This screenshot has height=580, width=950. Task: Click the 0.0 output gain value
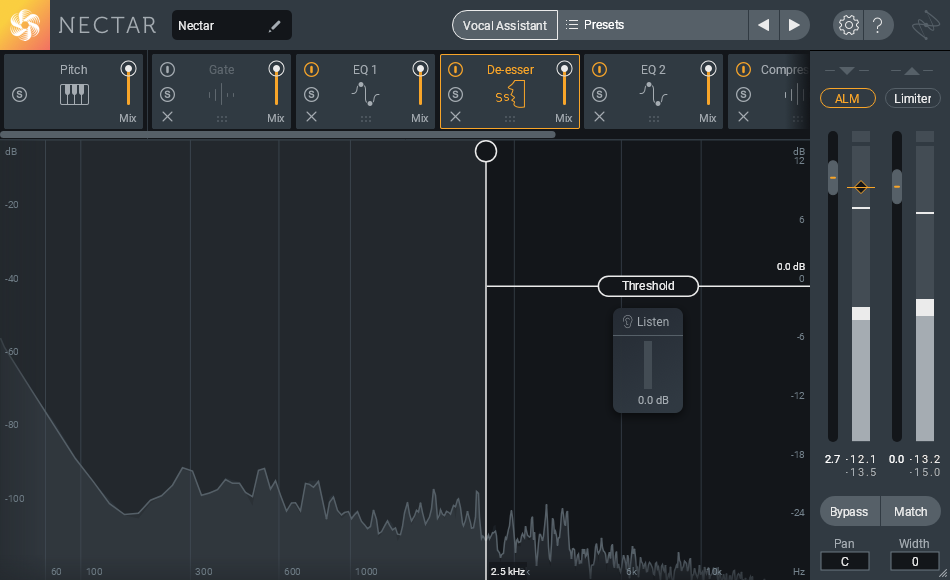click(x=897, y=459)
